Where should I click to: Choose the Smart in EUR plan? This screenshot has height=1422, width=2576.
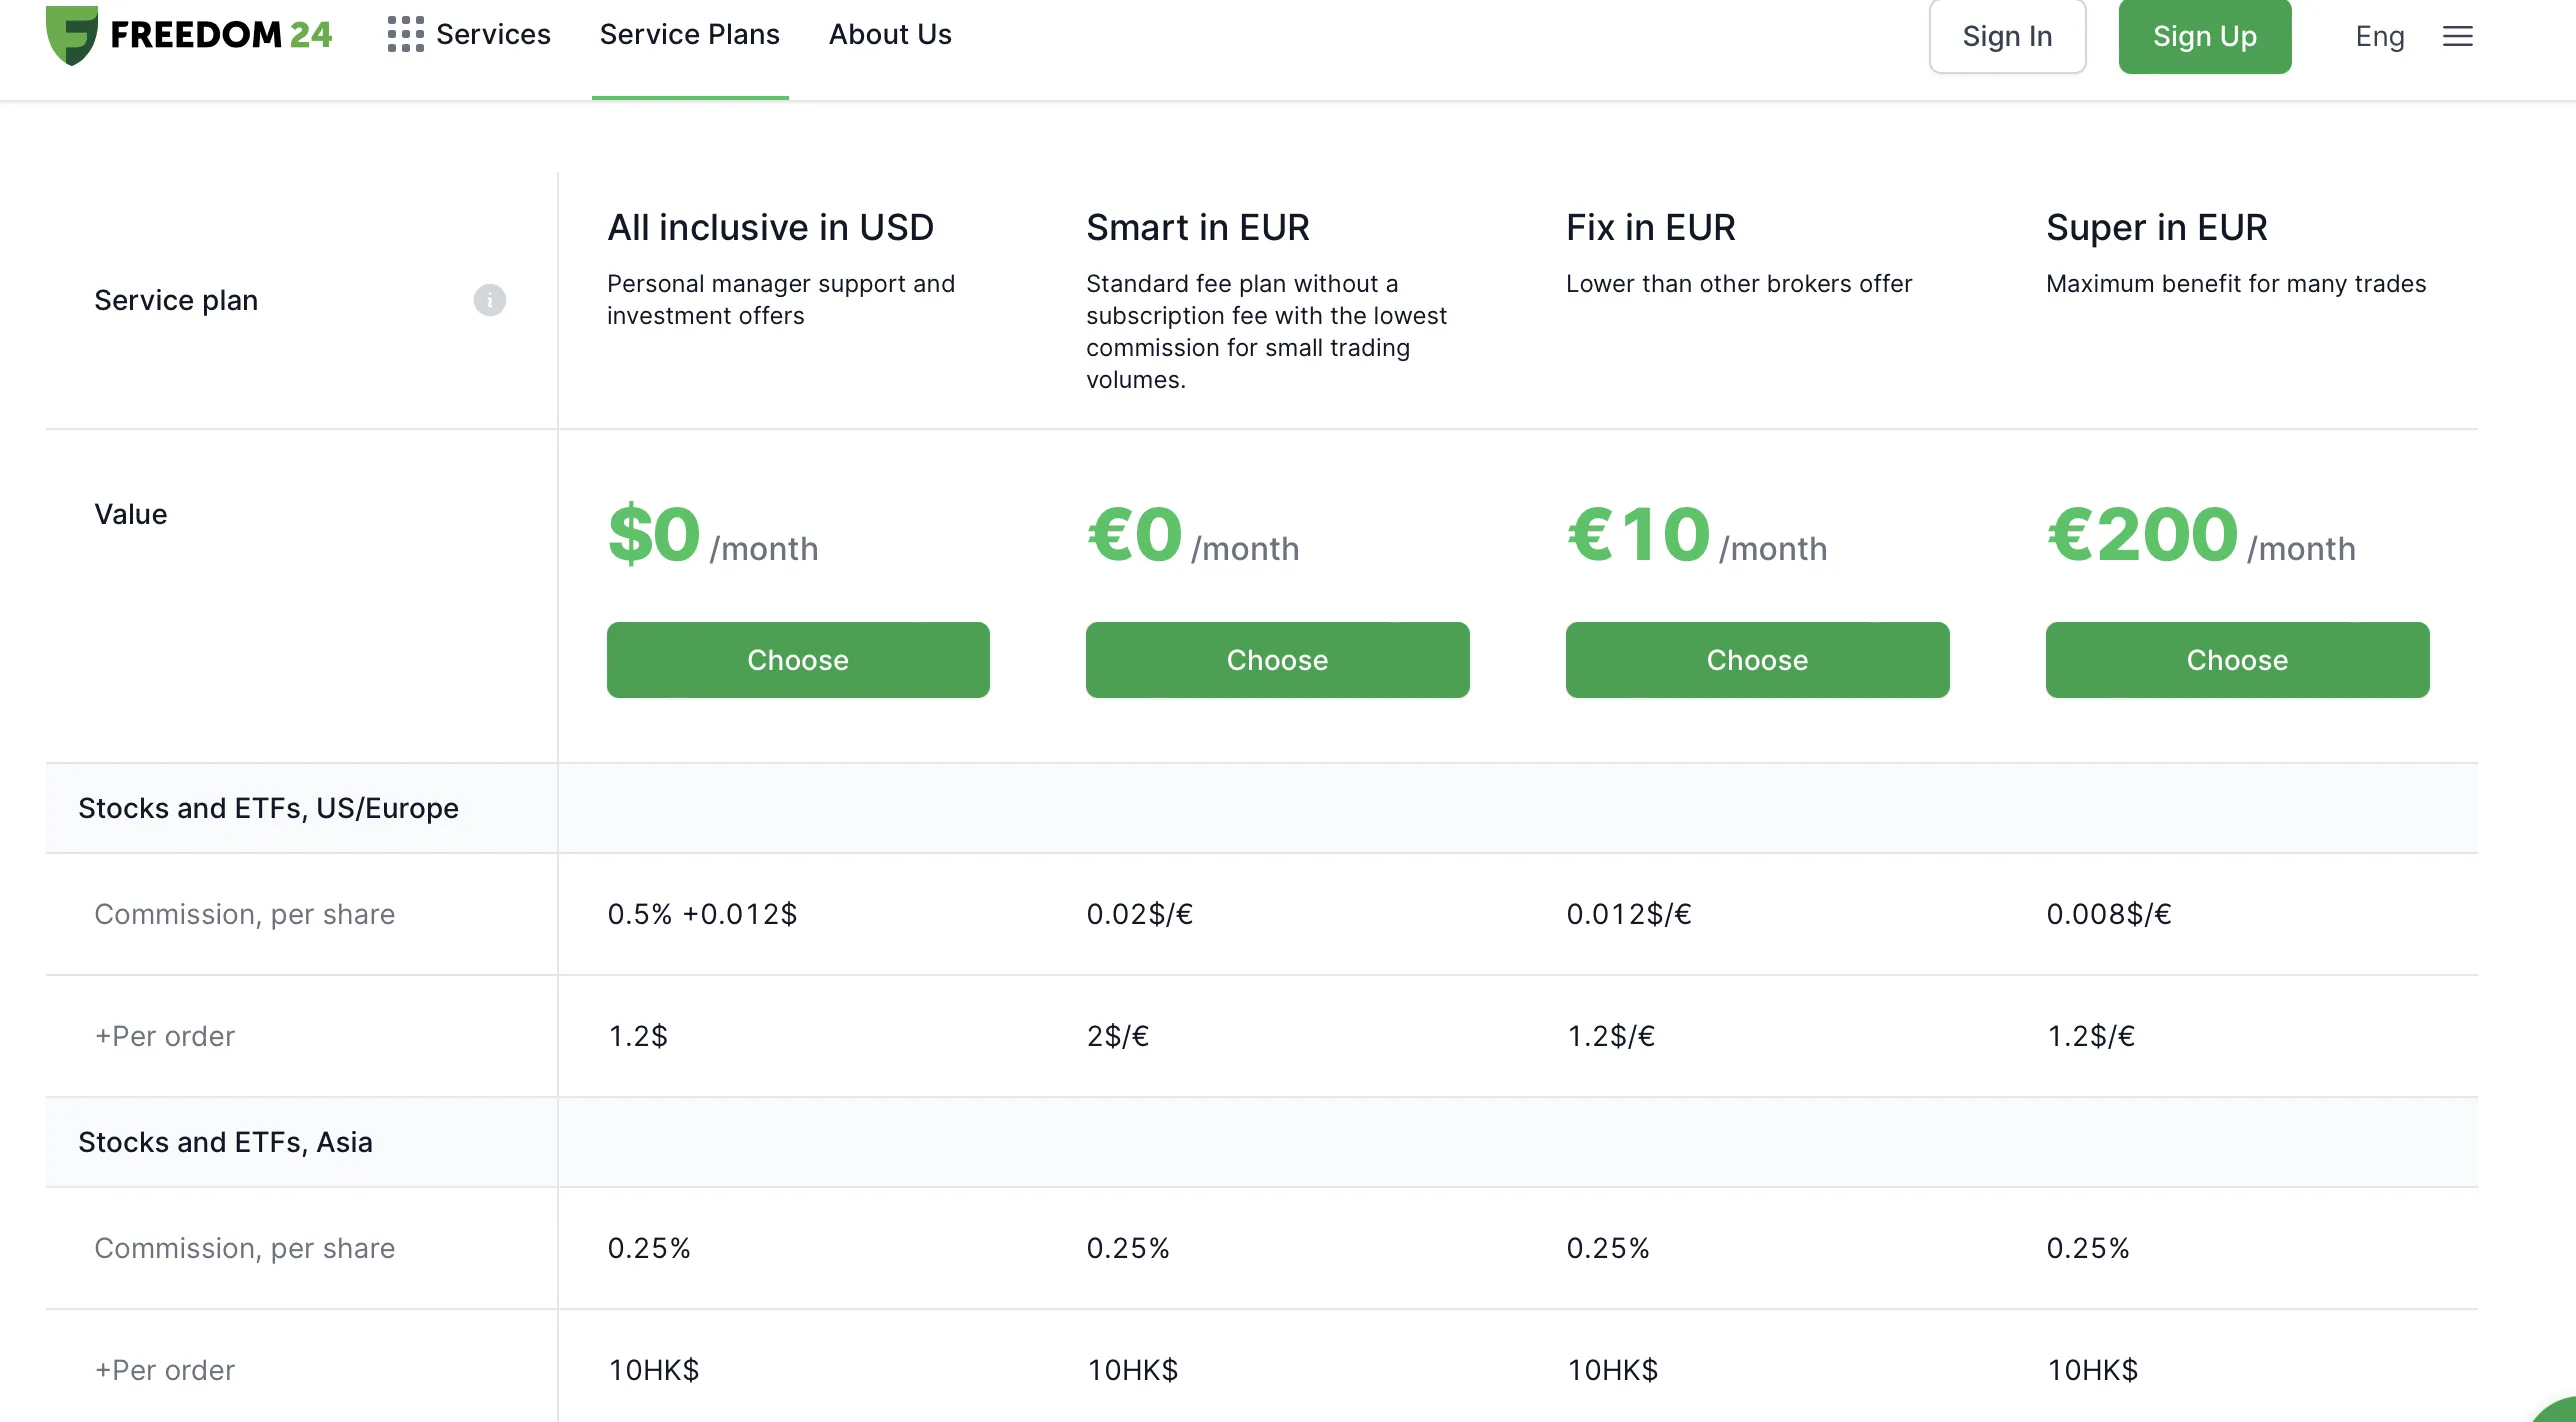click(1277, 660)
